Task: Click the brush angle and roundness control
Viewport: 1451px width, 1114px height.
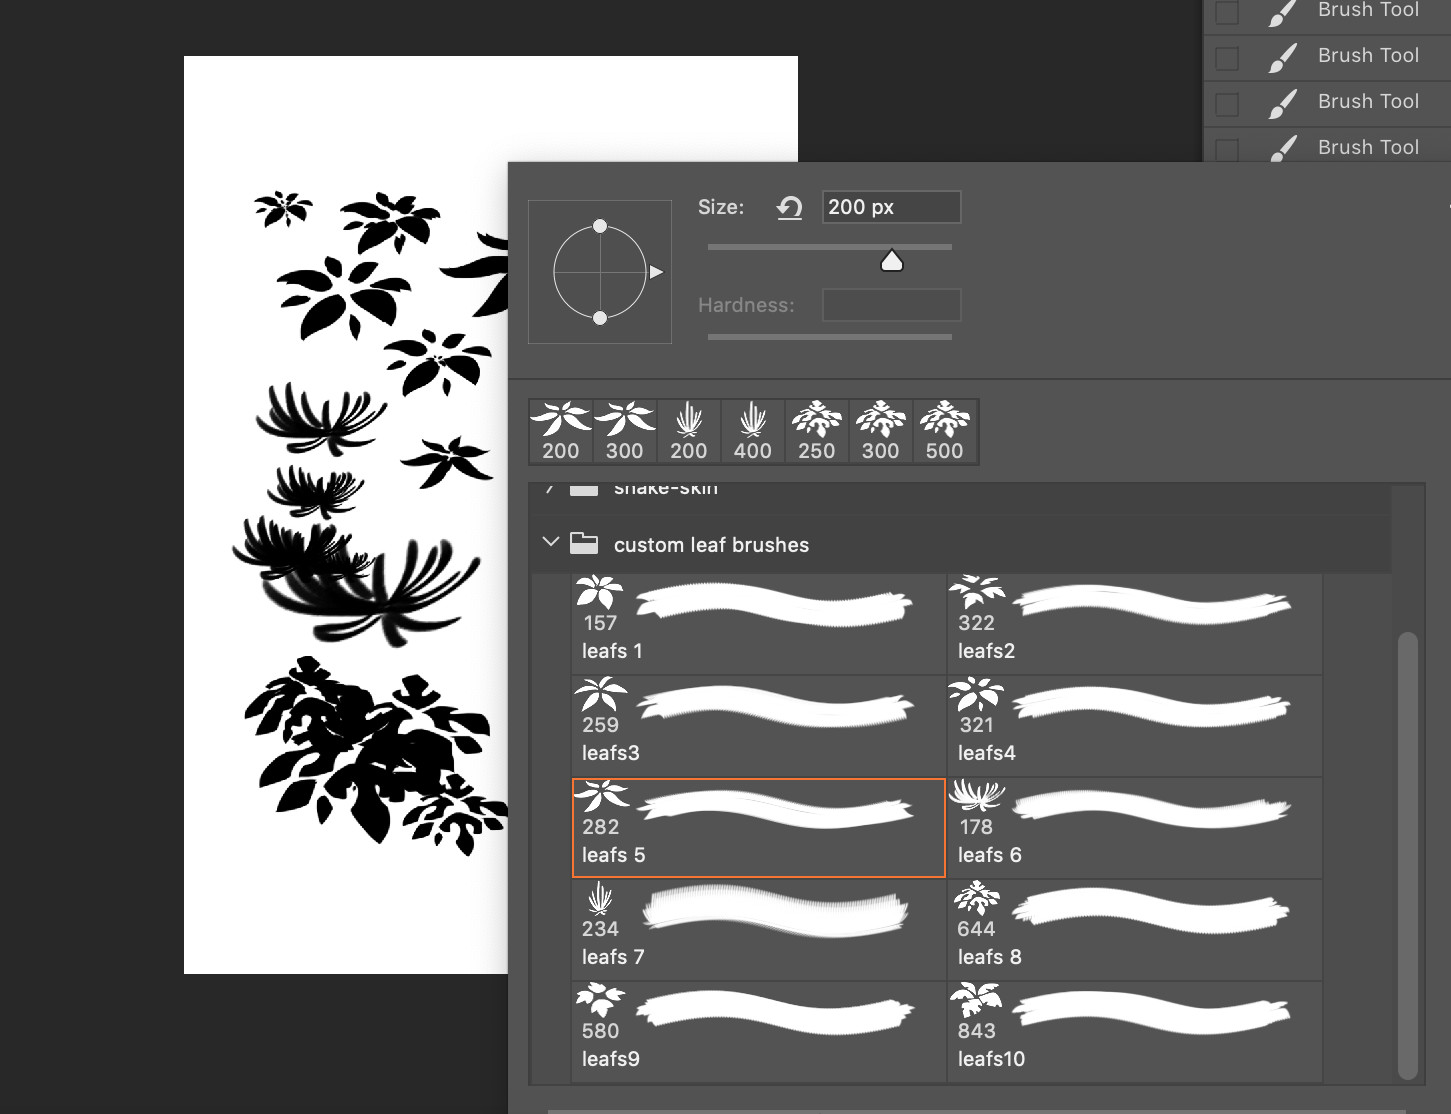Action: tap(599, 271)
